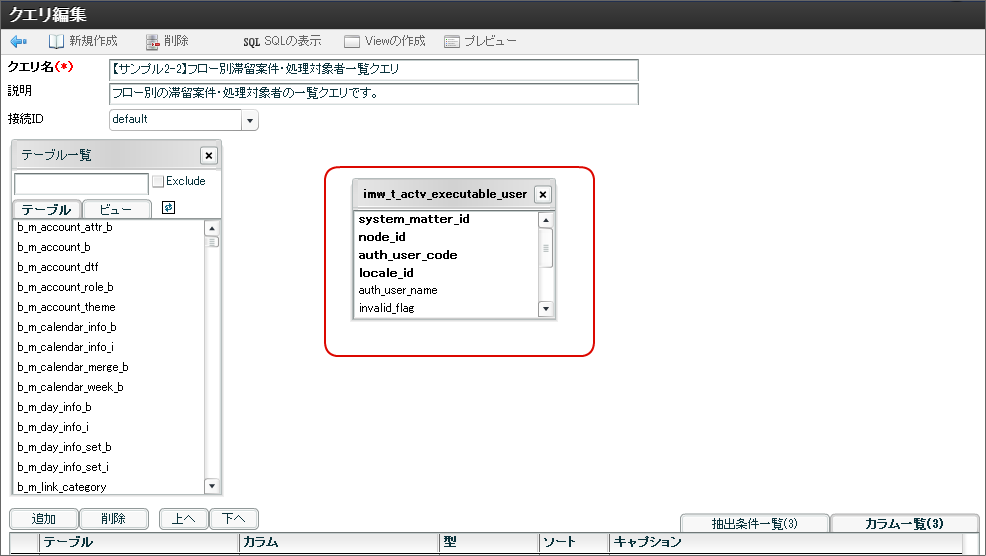Screen dimensions: 986x556
Task: Click the column box scrollbar thumb
Action: click(x=546, y=248)
